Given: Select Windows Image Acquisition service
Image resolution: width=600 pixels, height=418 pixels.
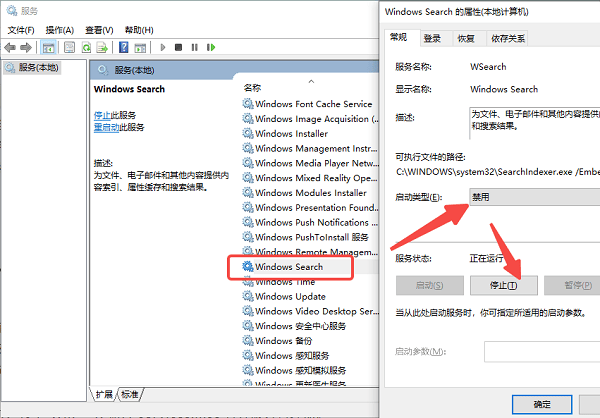Looking at the screenshot, I should [316, 119].
